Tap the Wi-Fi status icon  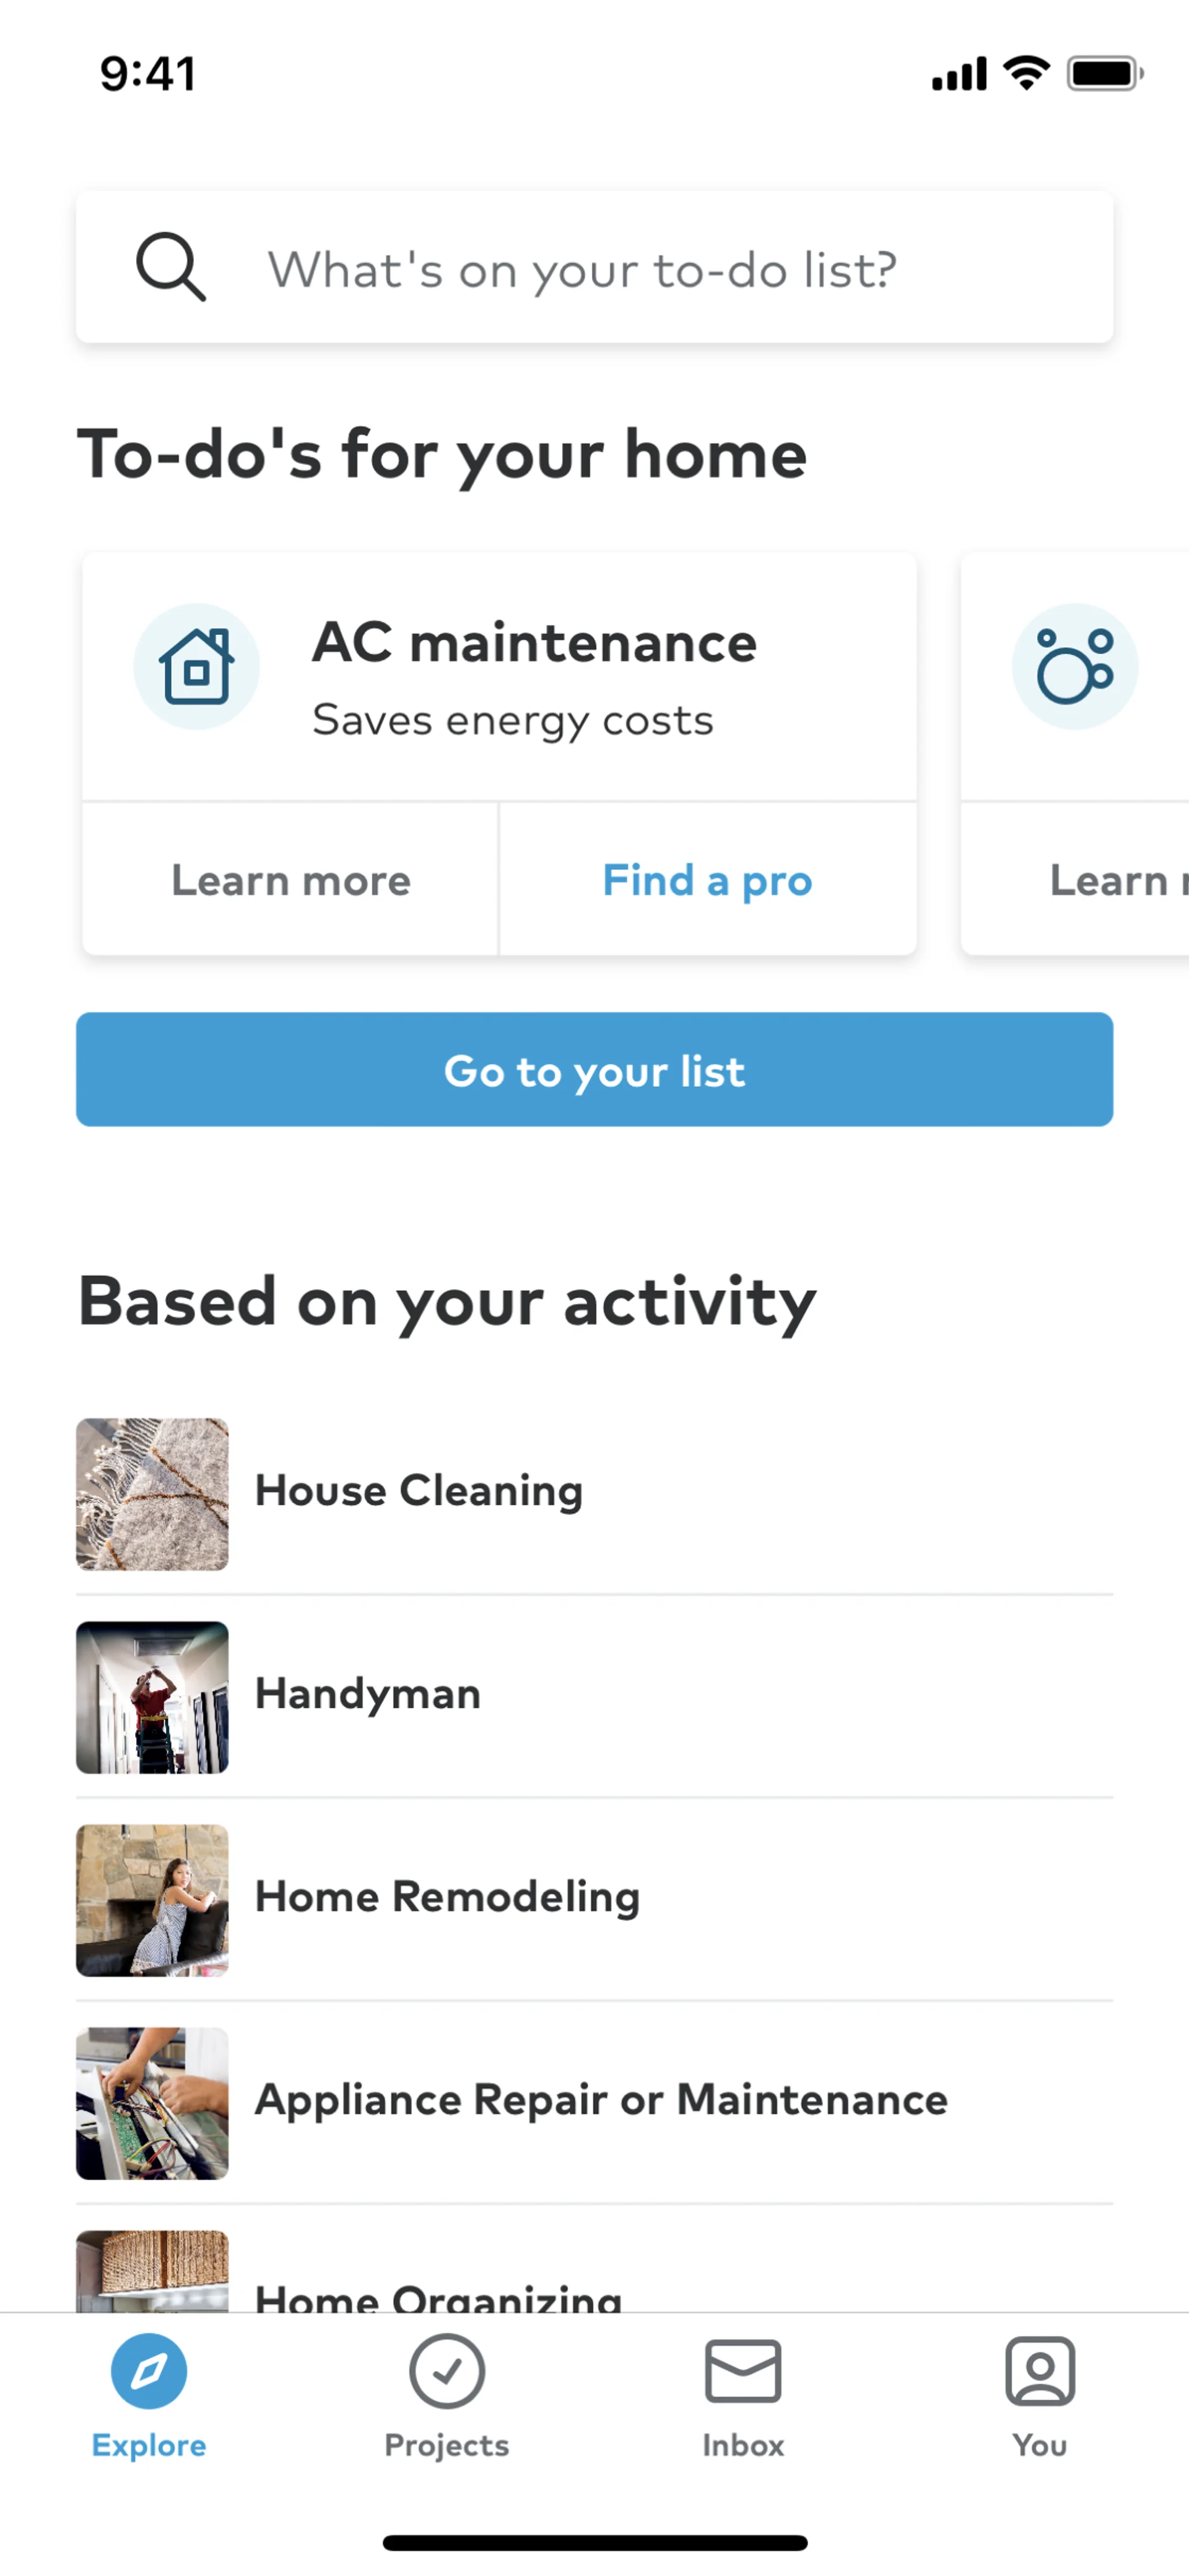(1026, 73)
